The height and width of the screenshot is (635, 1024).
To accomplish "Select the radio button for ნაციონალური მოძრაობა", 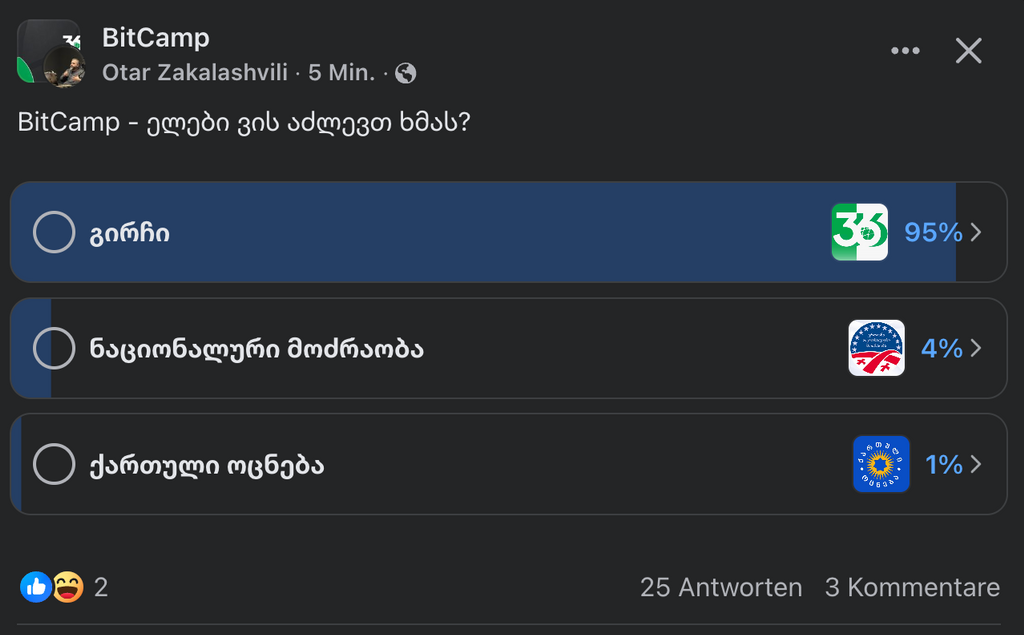I will tap(54, 348).
